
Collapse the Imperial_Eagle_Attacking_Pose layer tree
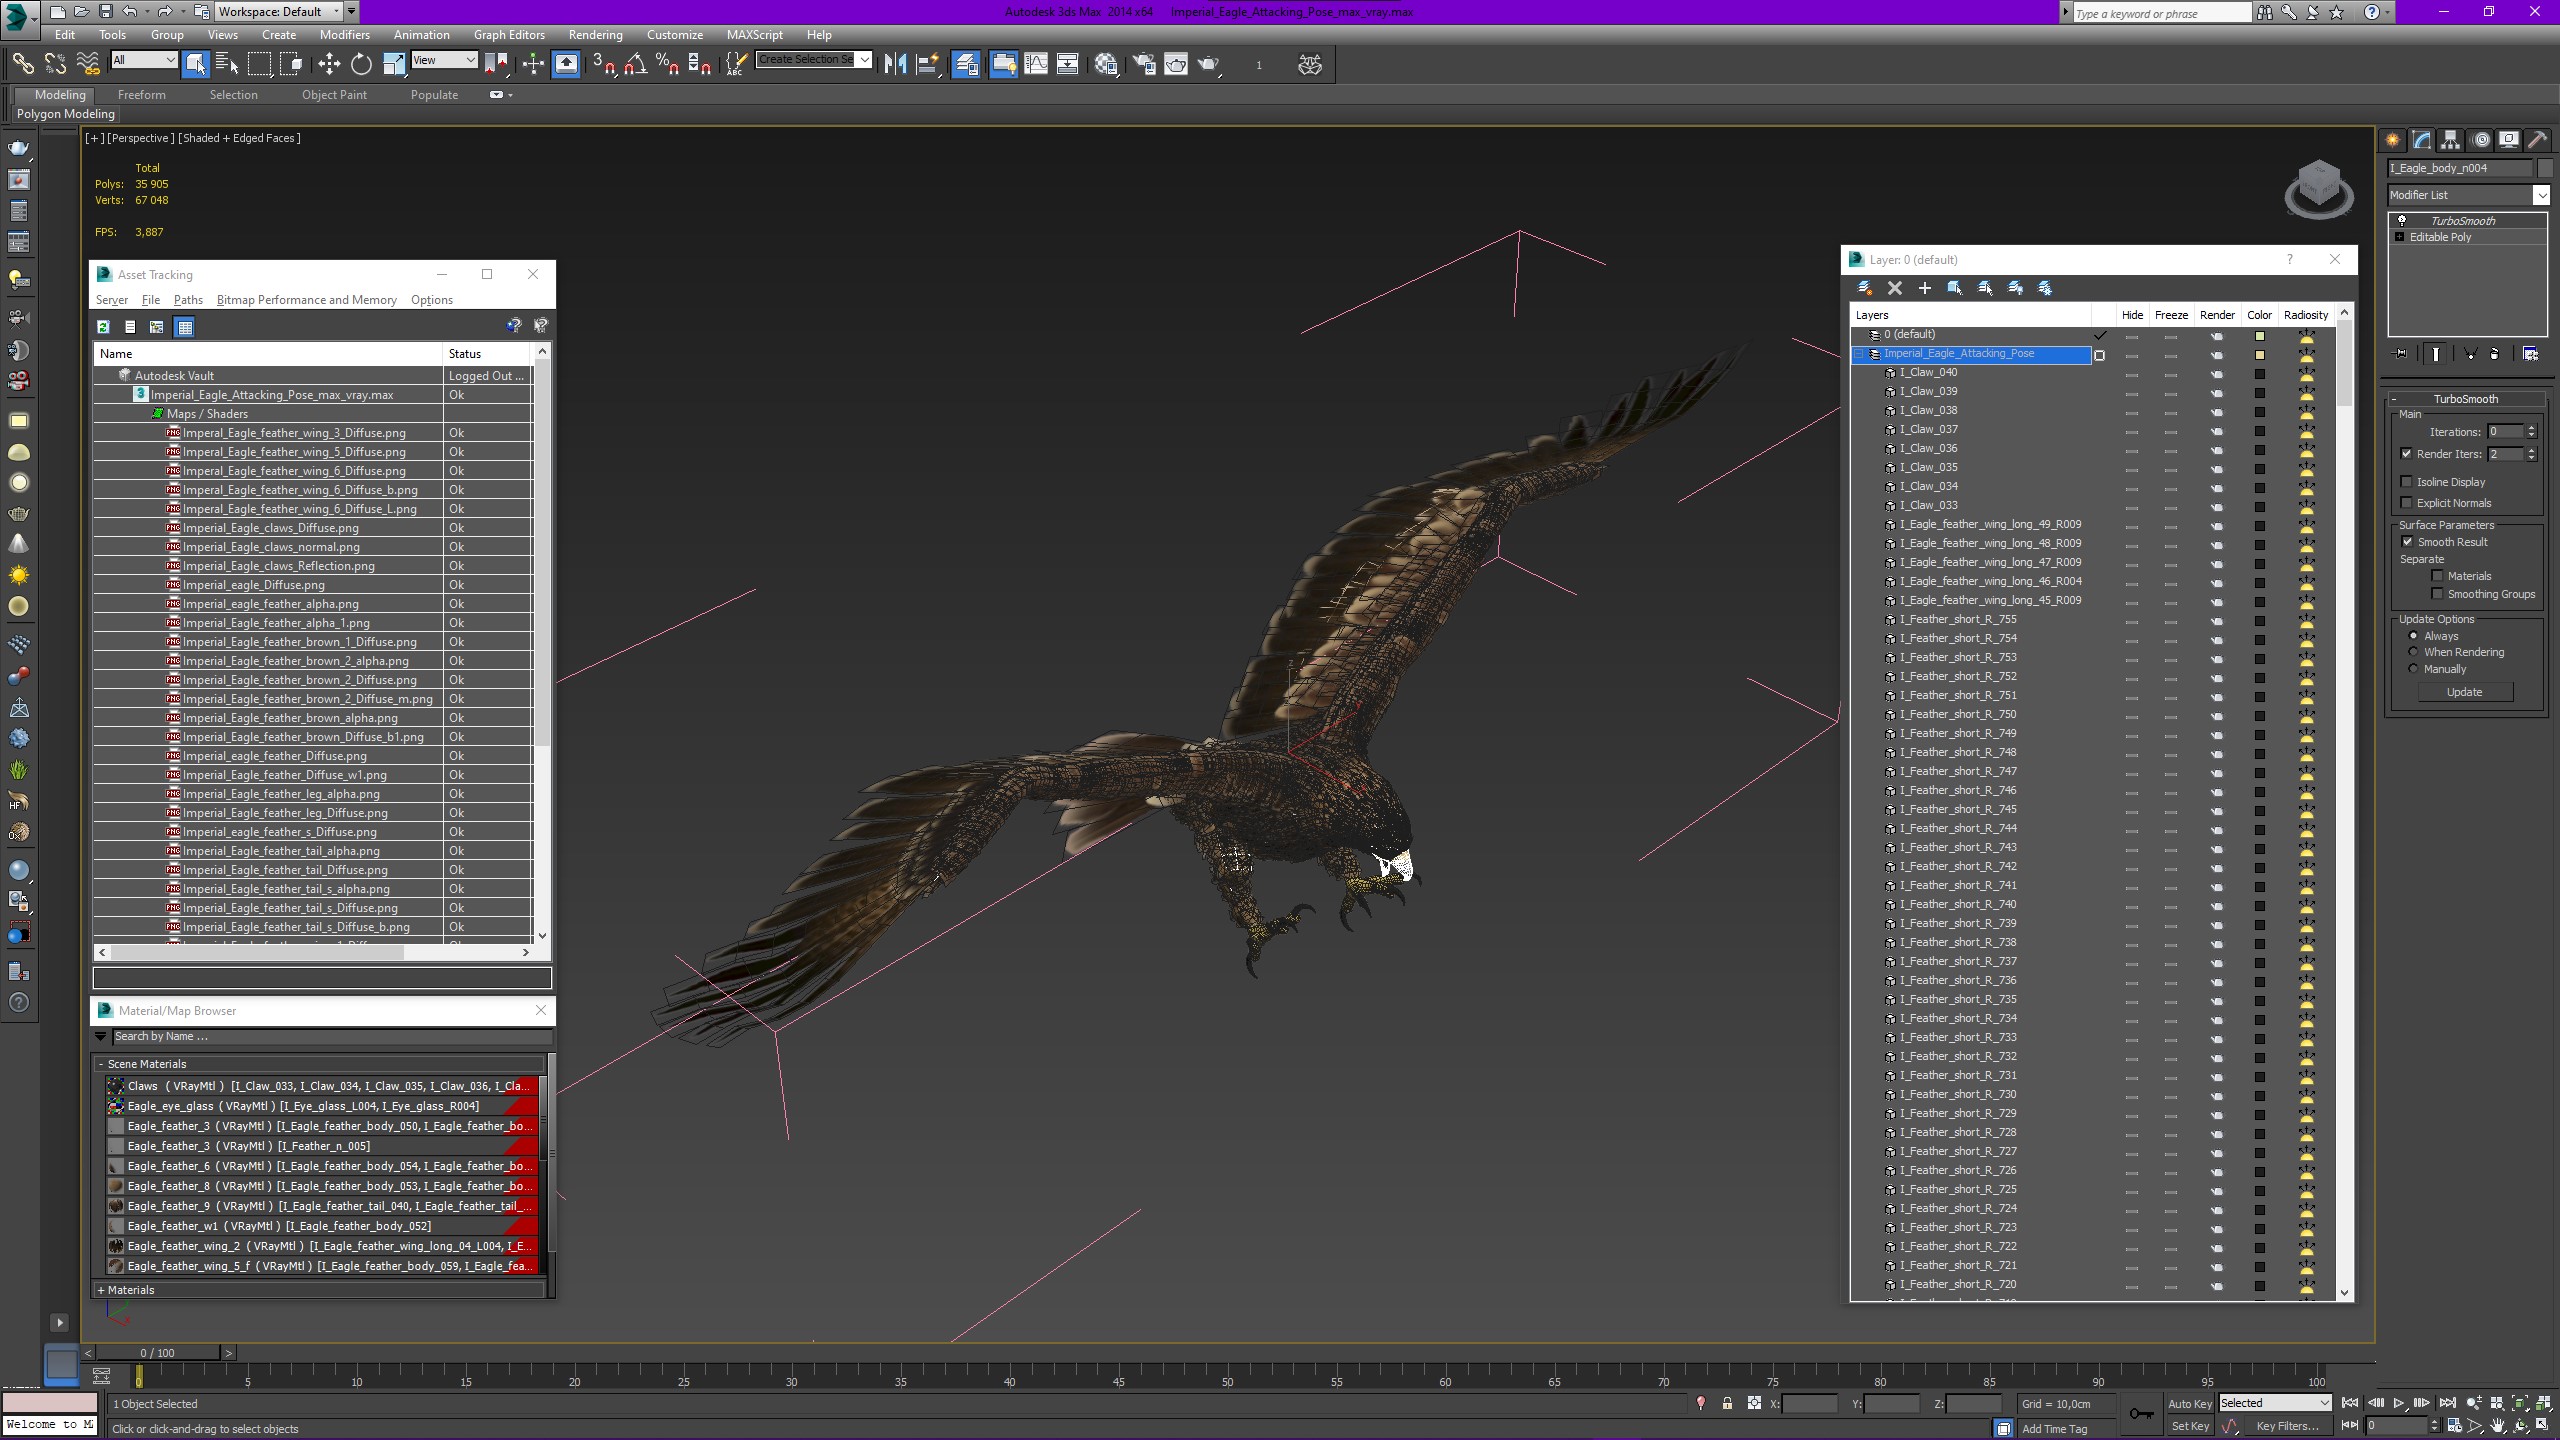[x=1859, y=354]
